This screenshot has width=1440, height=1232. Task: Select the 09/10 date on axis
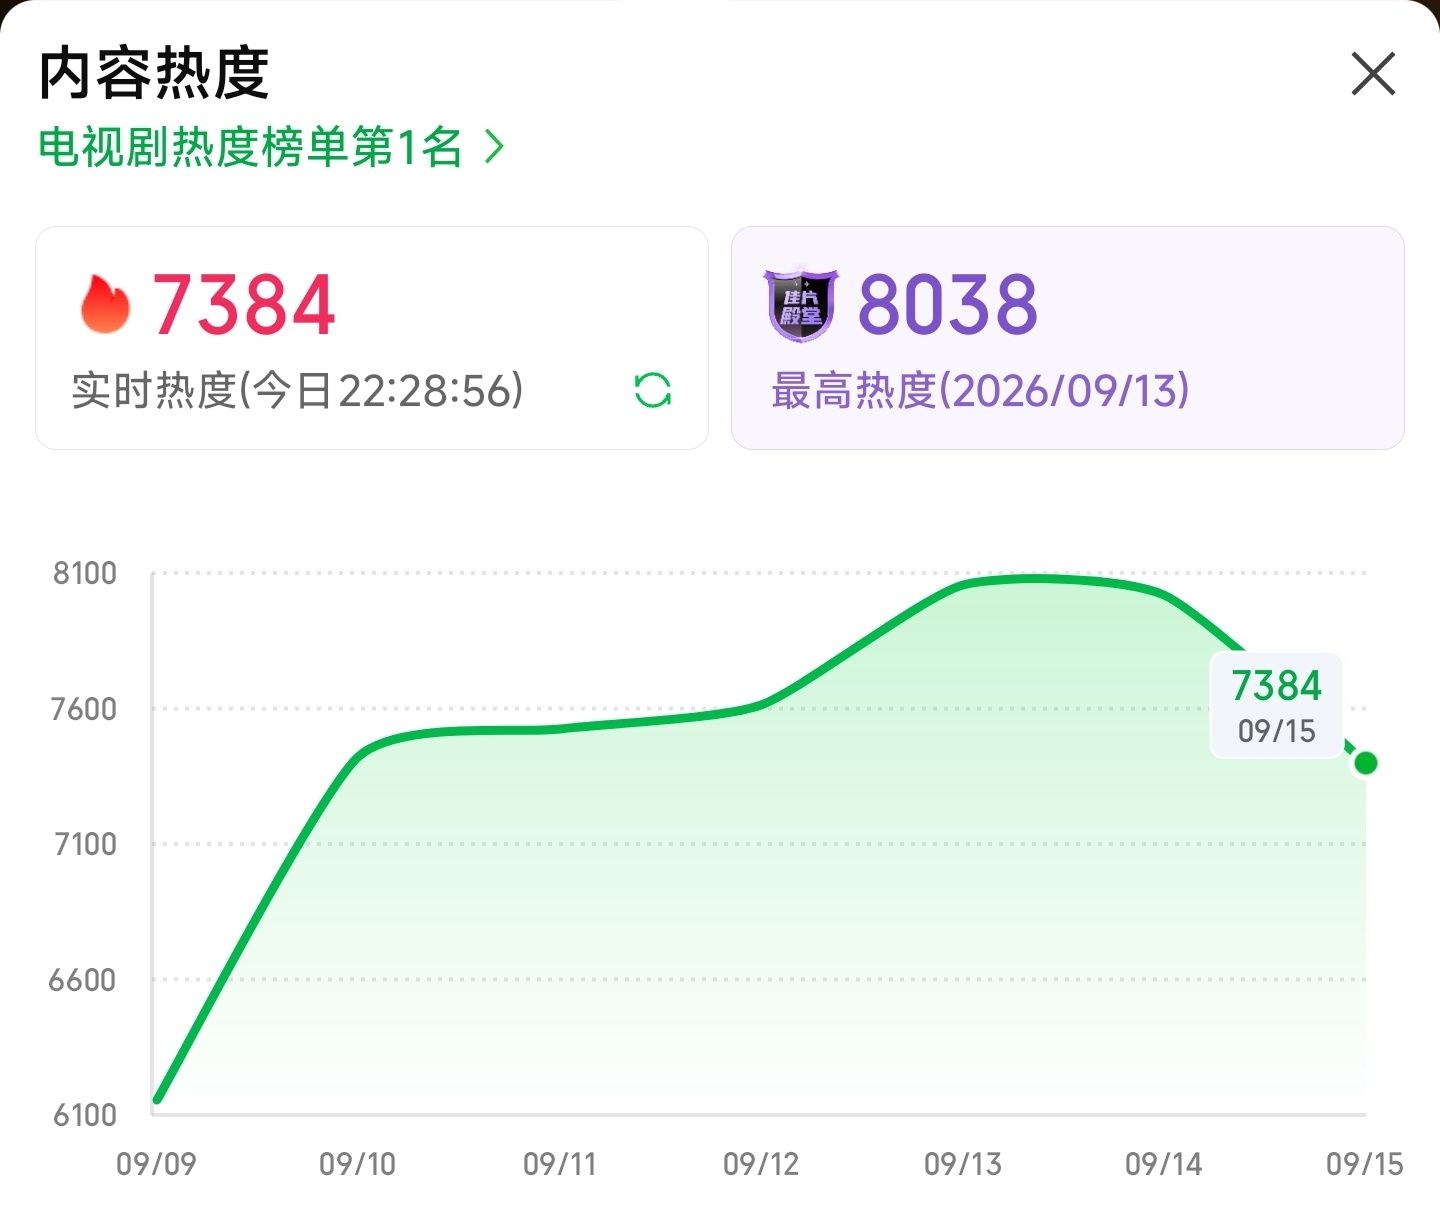click(357, 1164)
